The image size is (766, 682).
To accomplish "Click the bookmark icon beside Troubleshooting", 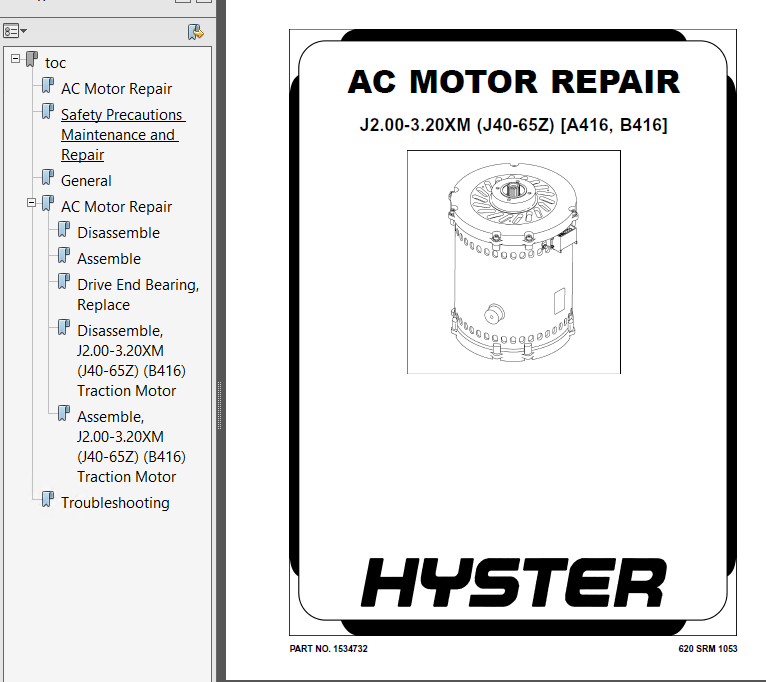I will pyautogui.click(x=48, y=499).
